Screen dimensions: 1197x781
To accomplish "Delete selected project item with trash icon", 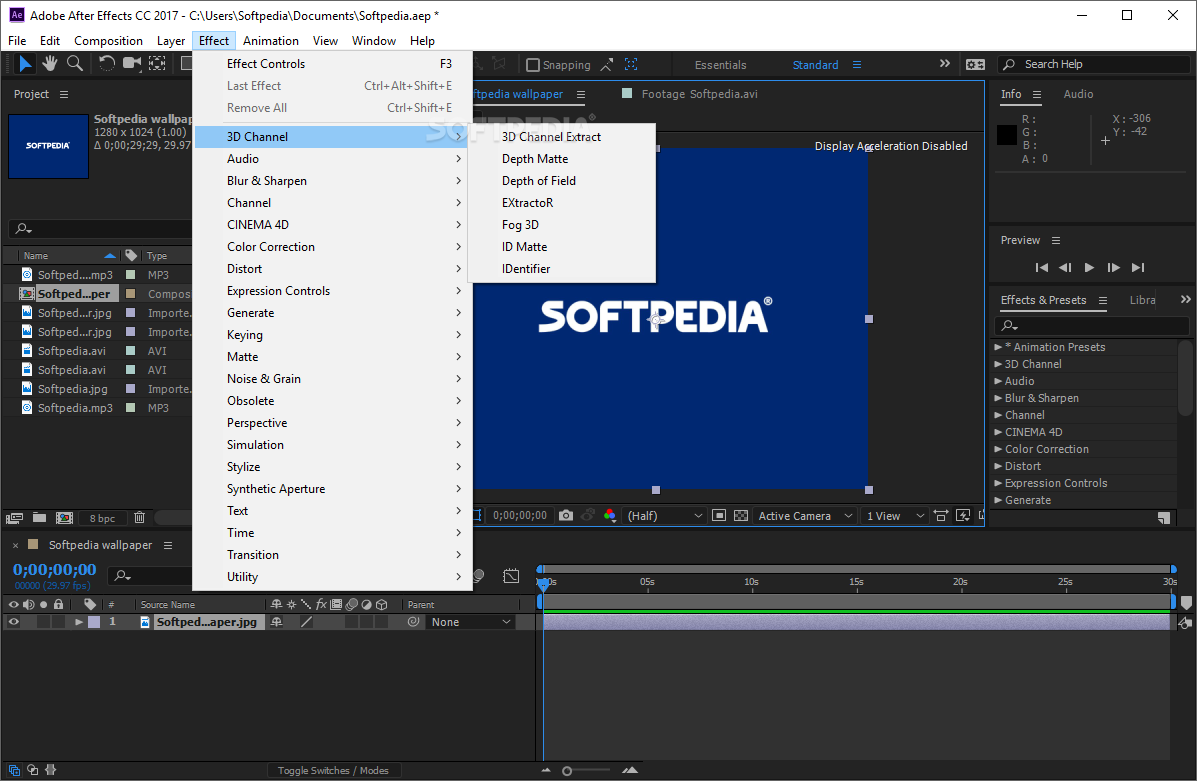I will (140, 518).
